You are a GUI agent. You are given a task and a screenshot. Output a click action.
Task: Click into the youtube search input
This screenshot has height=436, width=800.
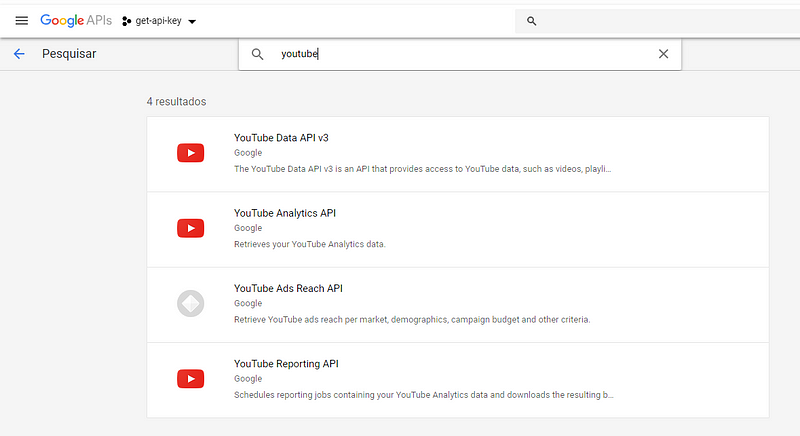click(x=459, y=54)
